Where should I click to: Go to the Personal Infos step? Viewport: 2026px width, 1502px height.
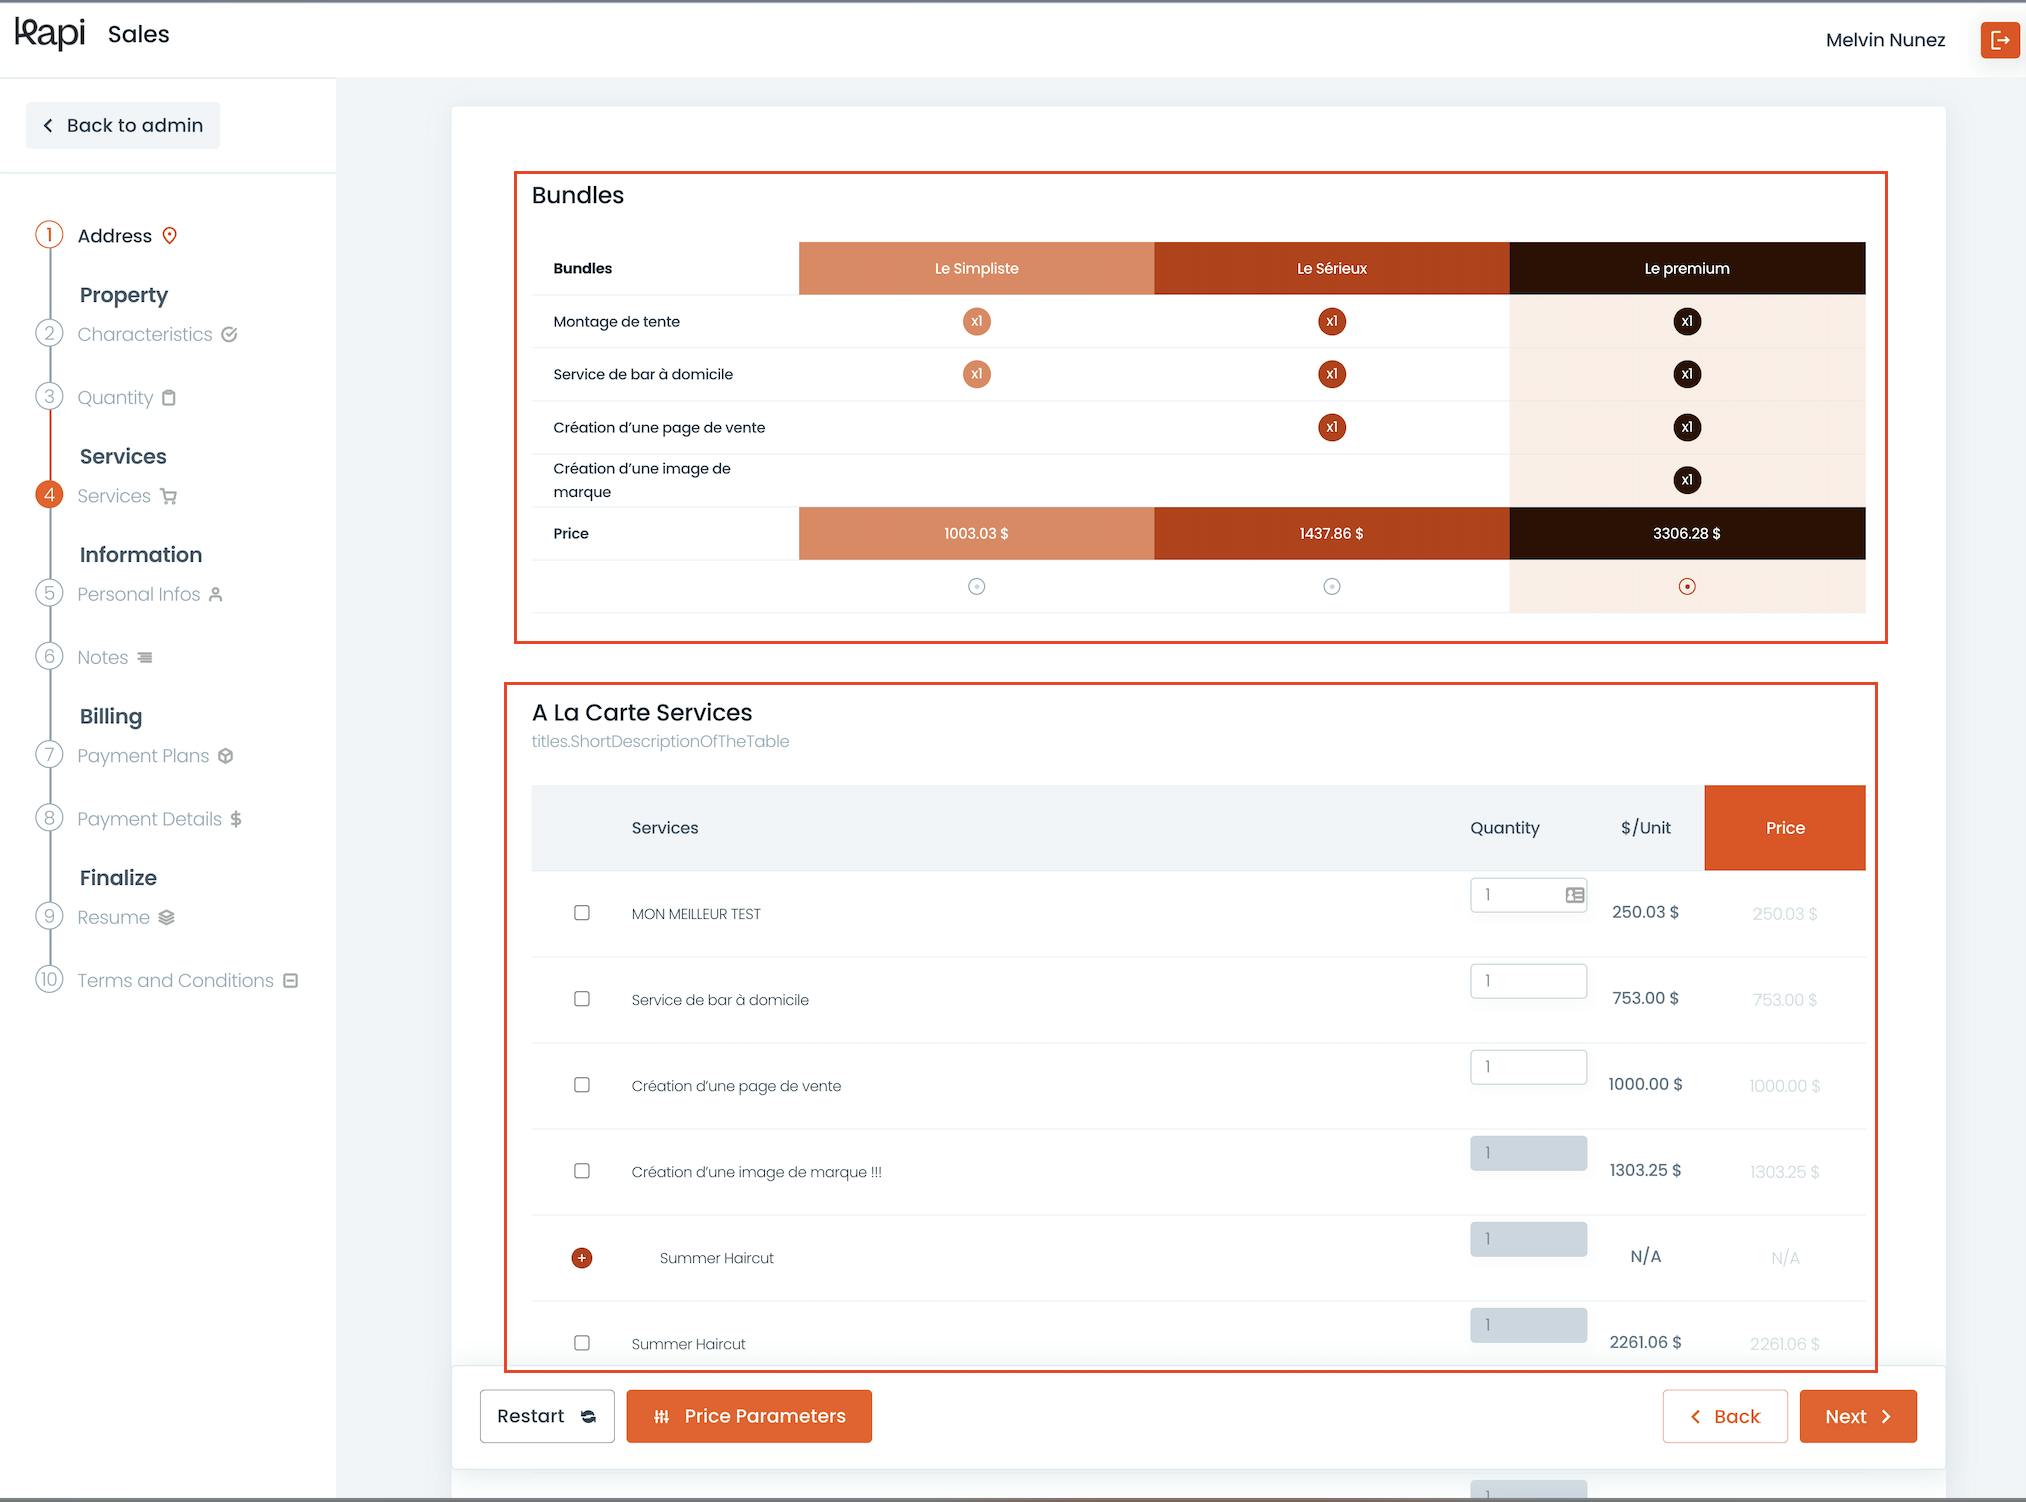[139, 594]
